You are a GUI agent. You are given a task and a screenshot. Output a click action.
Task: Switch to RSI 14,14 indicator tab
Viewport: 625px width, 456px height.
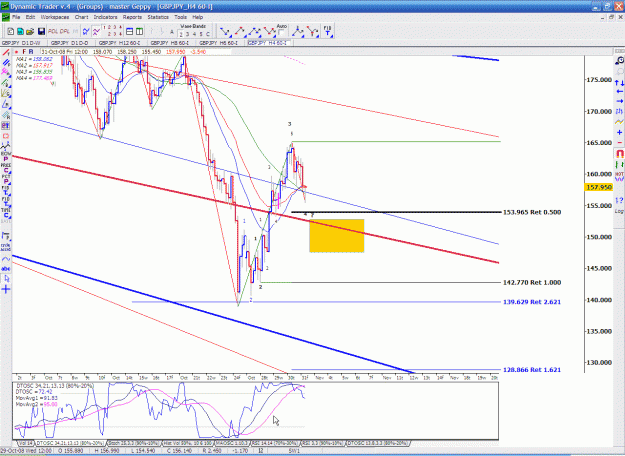[275, 443]
